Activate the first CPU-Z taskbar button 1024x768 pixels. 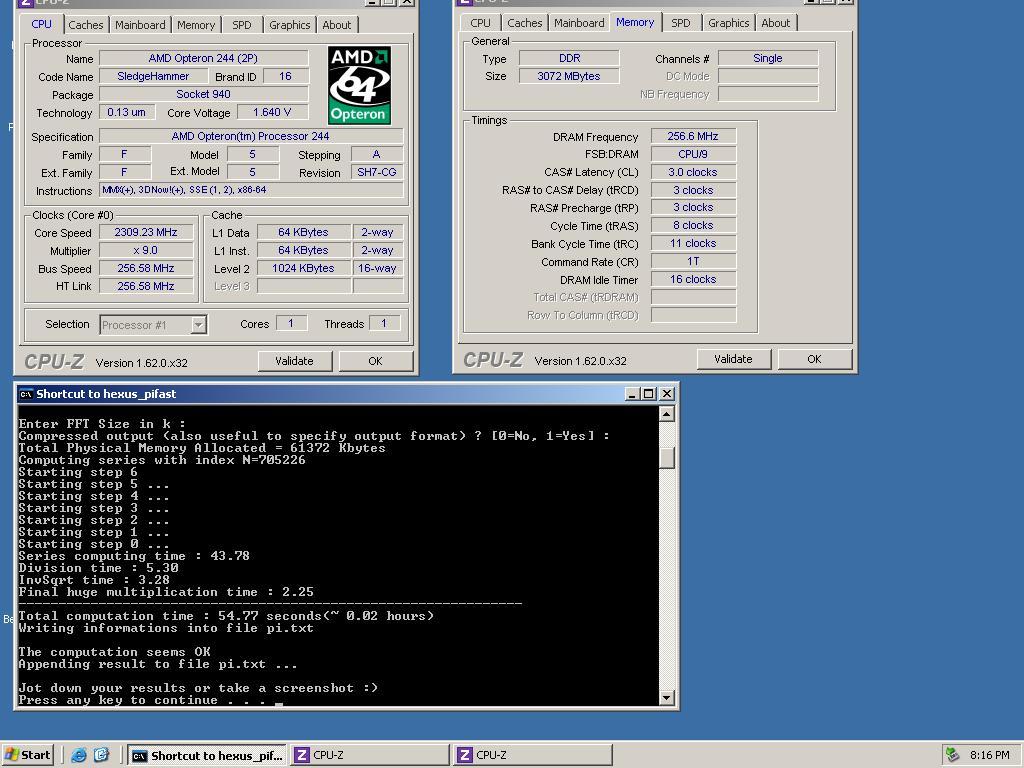click(369, 756)
